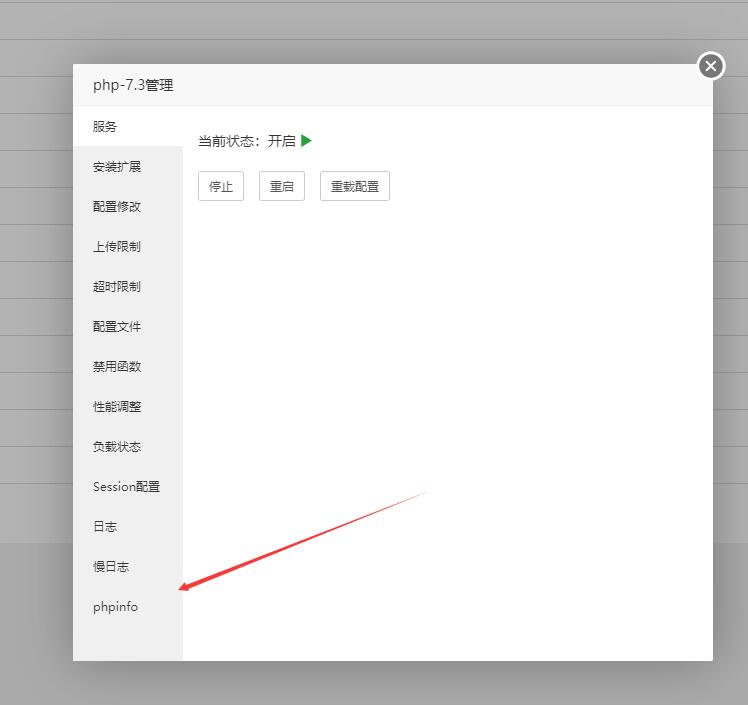The height and width of the screenshot is (705, 748).
Task: Show the 慢日志 tab
Action: coord(128,567)
